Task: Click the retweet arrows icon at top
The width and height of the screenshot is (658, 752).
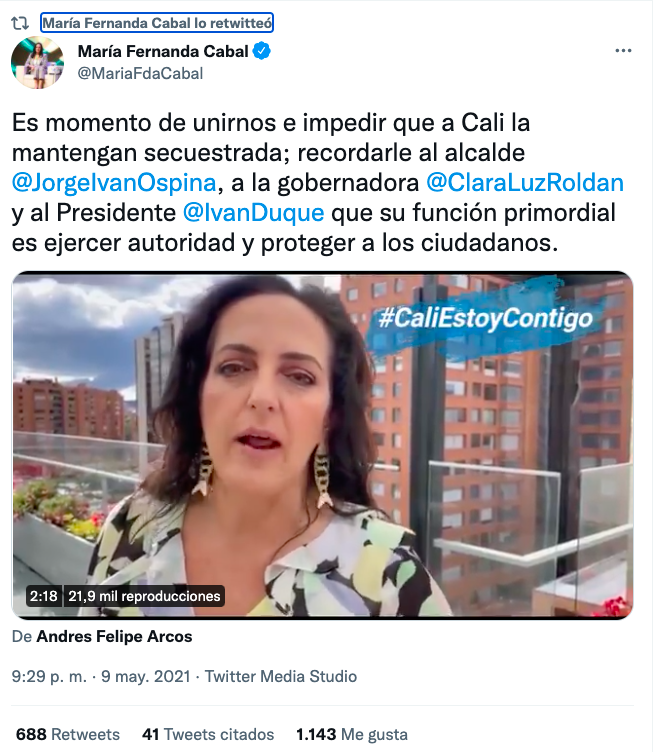Action: (x=20, y=23)
